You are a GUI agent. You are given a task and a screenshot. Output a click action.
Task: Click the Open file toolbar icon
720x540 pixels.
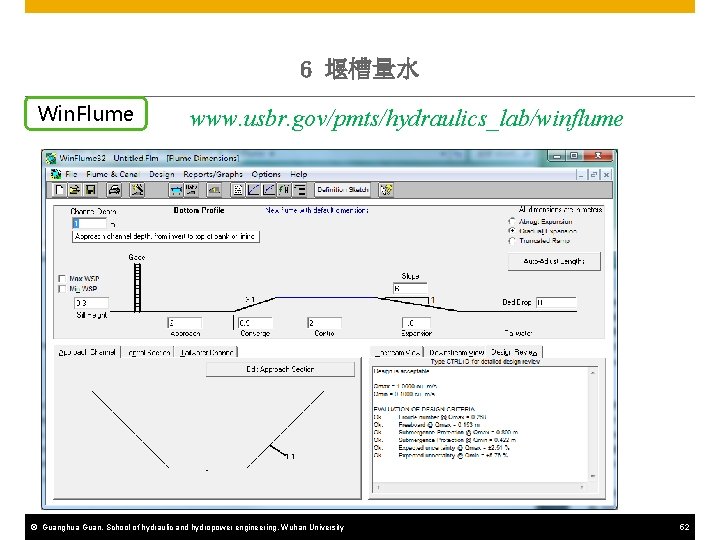click(x=74, y=190)
